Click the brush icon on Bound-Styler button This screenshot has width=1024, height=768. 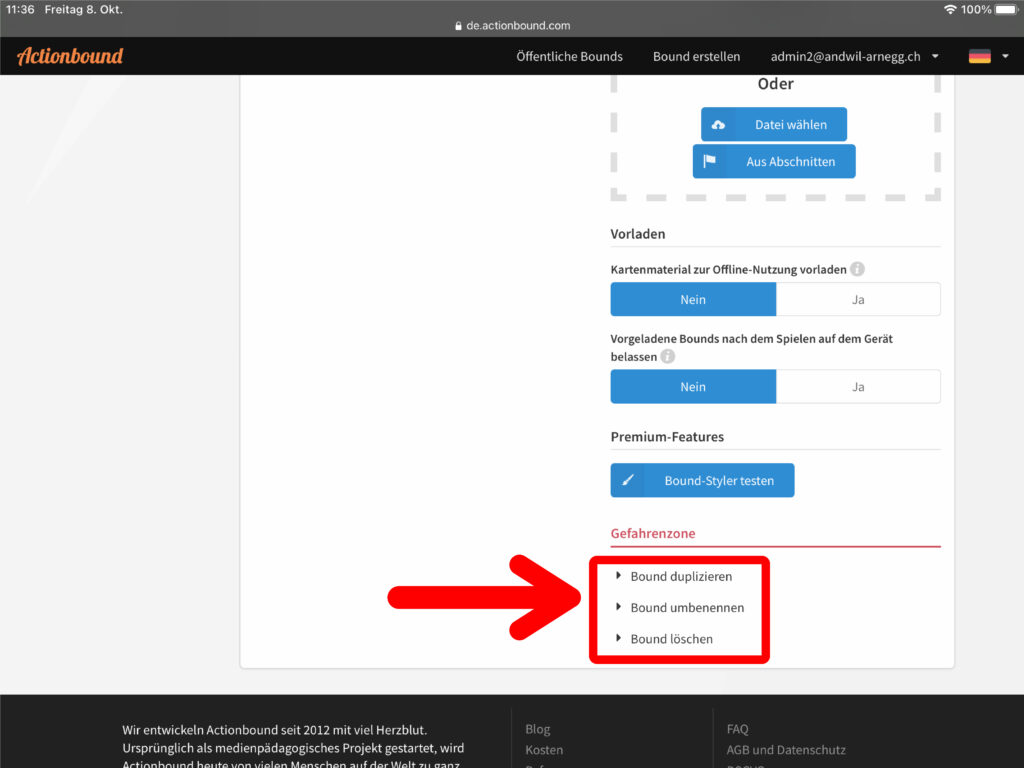click(628, 480)
